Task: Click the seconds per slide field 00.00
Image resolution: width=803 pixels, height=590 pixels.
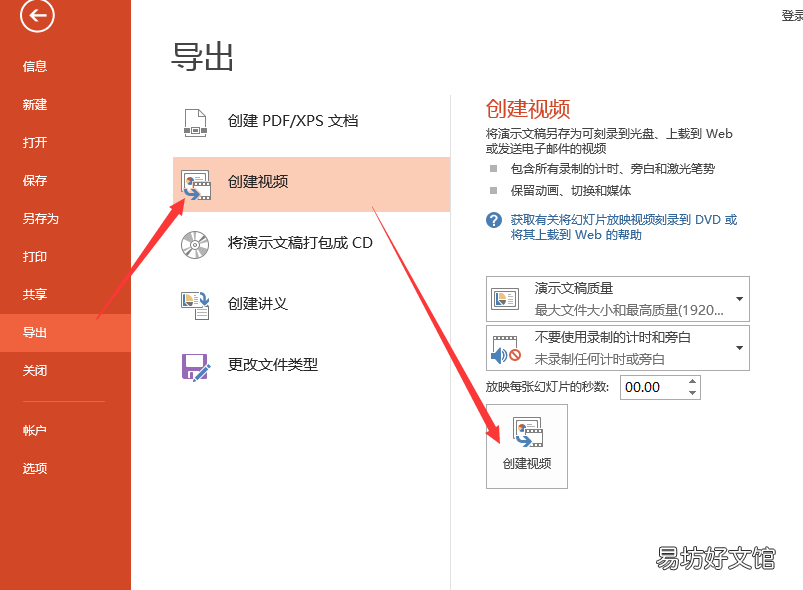Action: click(653, 388)
